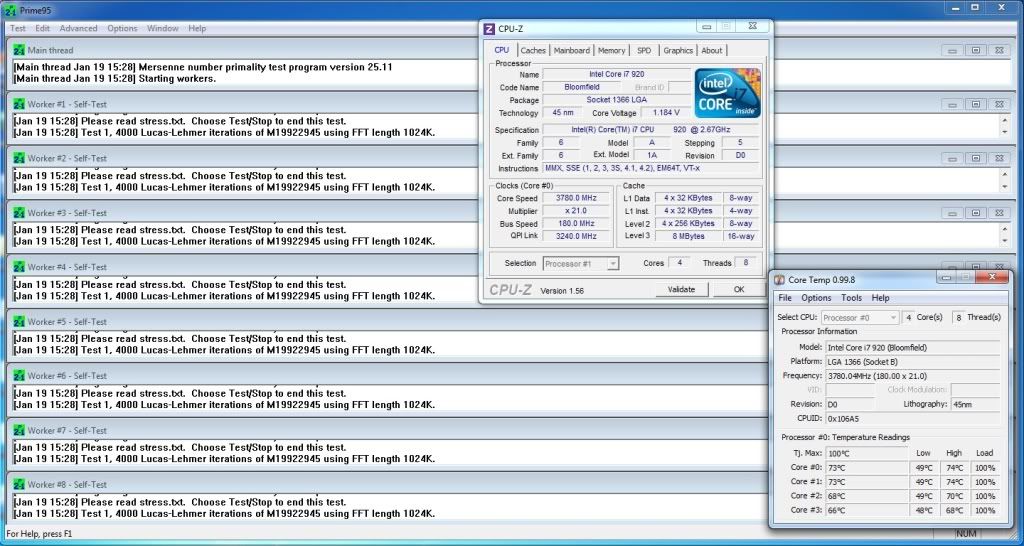The height and width of the screenshot is (546, 1024).
Task: Click scroll up arrow in Worker #1 log
Action: 1004,120
